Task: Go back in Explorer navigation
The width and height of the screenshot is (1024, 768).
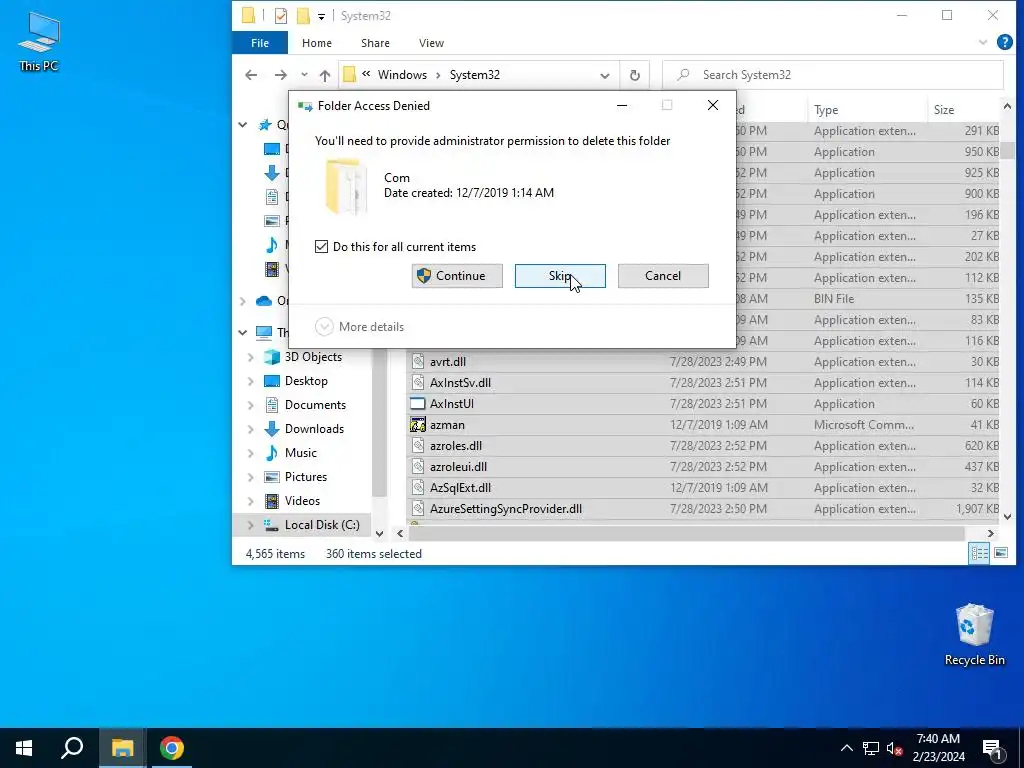Action: point(251,75)
